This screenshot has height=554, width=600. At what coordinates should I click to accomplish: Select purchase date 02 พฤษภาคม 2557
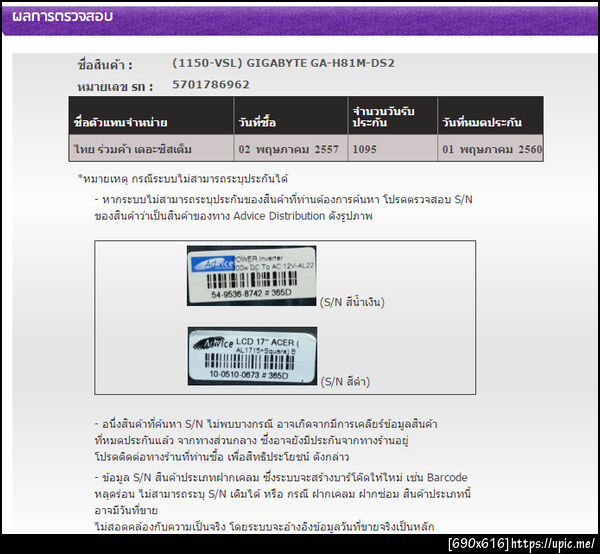[289, 149]
